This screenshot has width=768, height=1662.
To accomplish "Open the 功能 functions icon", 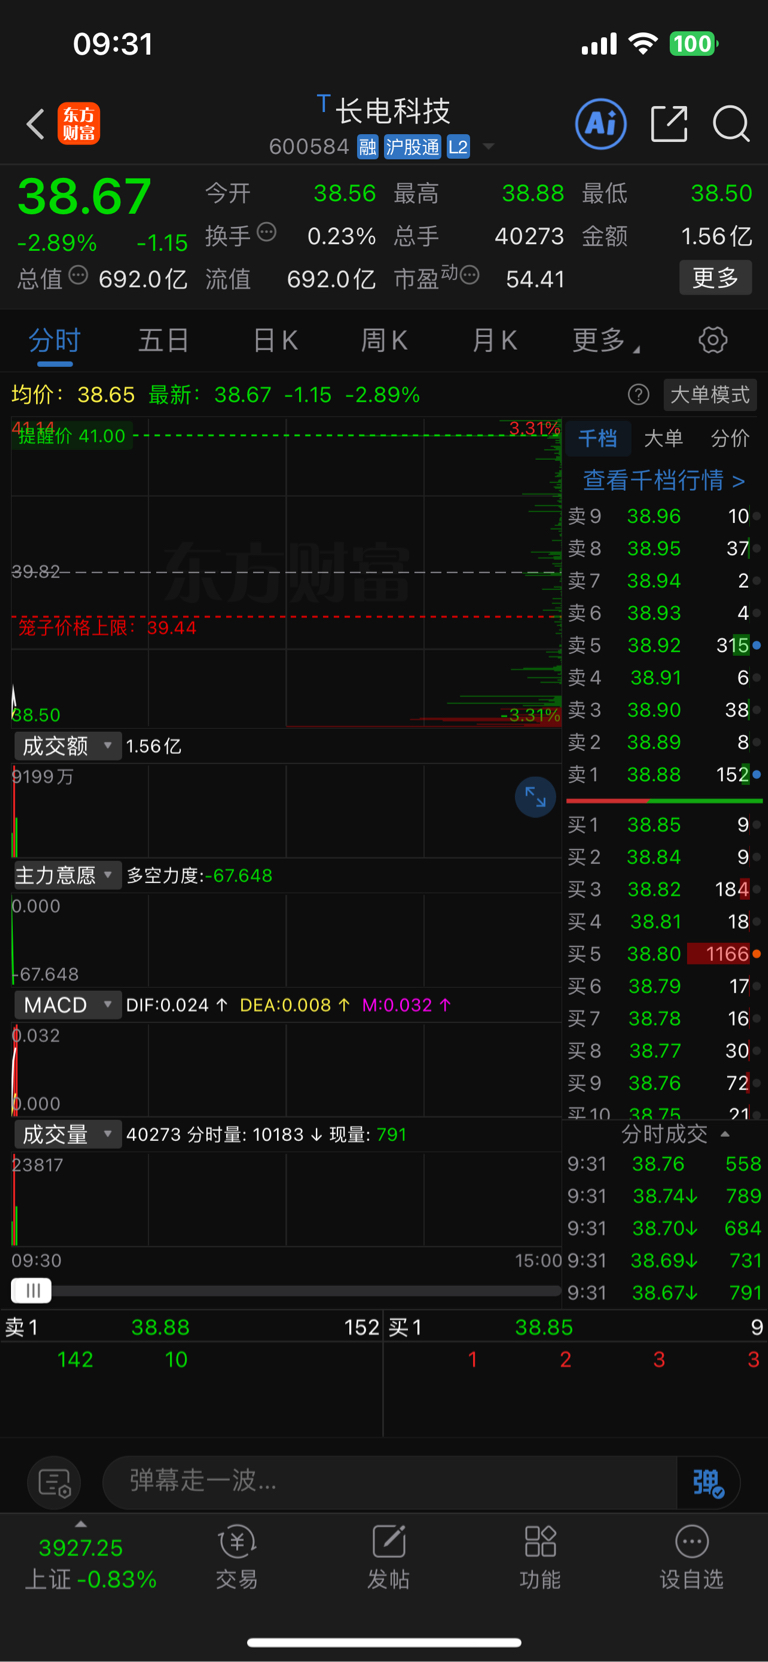I will (540, 1558).
